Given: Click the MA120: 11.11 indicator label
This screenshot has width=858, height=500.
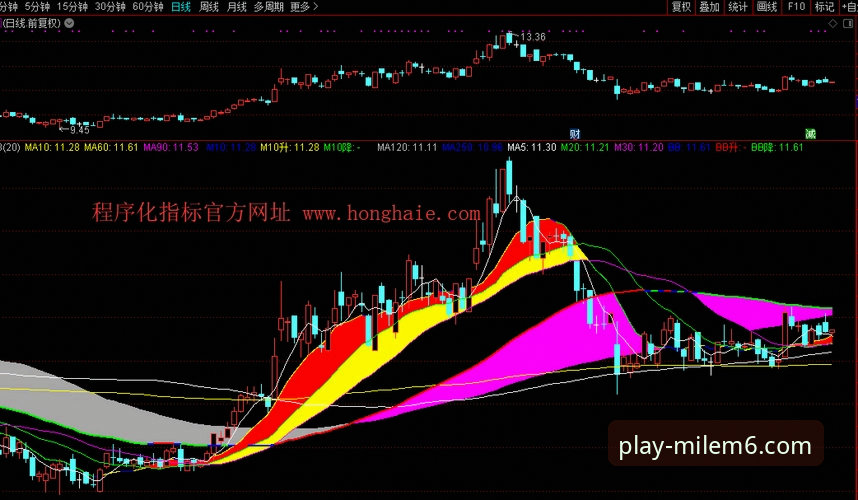Looking at the screenshot, I should point(407,147).
